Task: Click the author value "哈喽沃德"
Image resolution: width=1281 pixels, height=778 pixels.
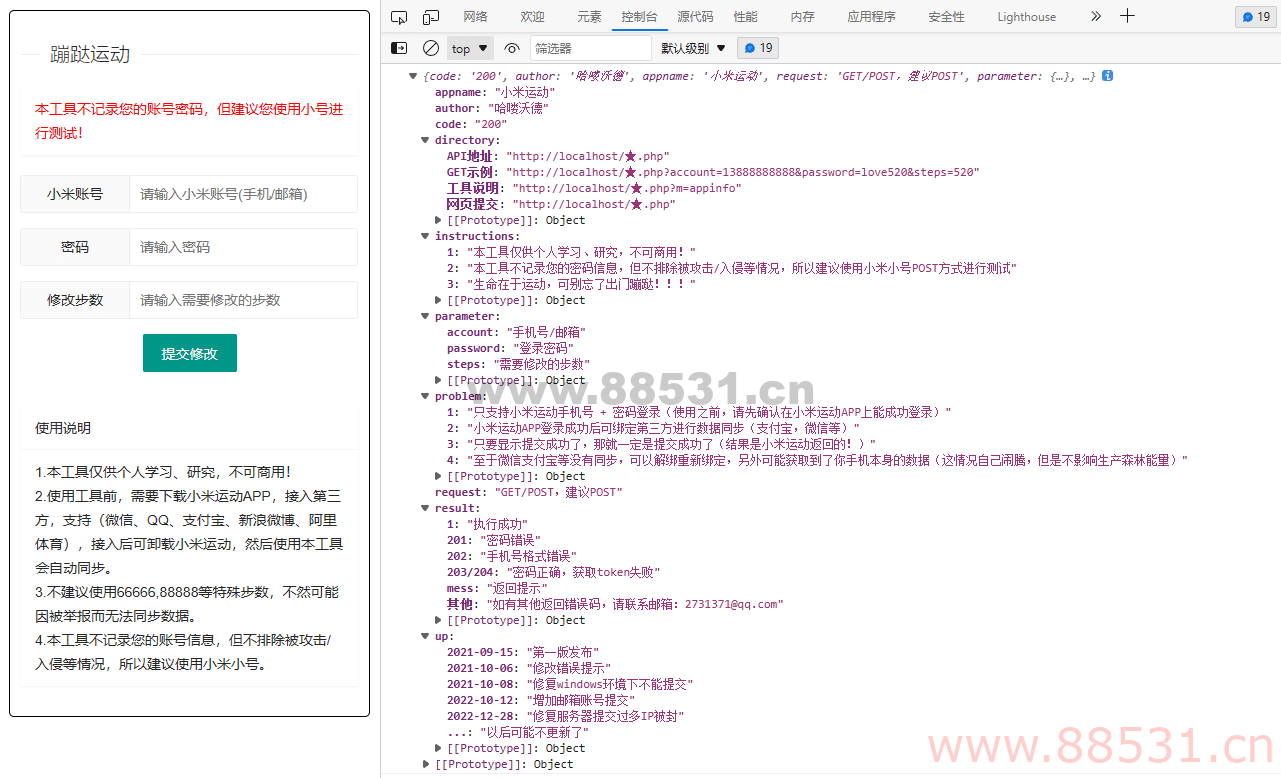Action: tap(517, 108)
